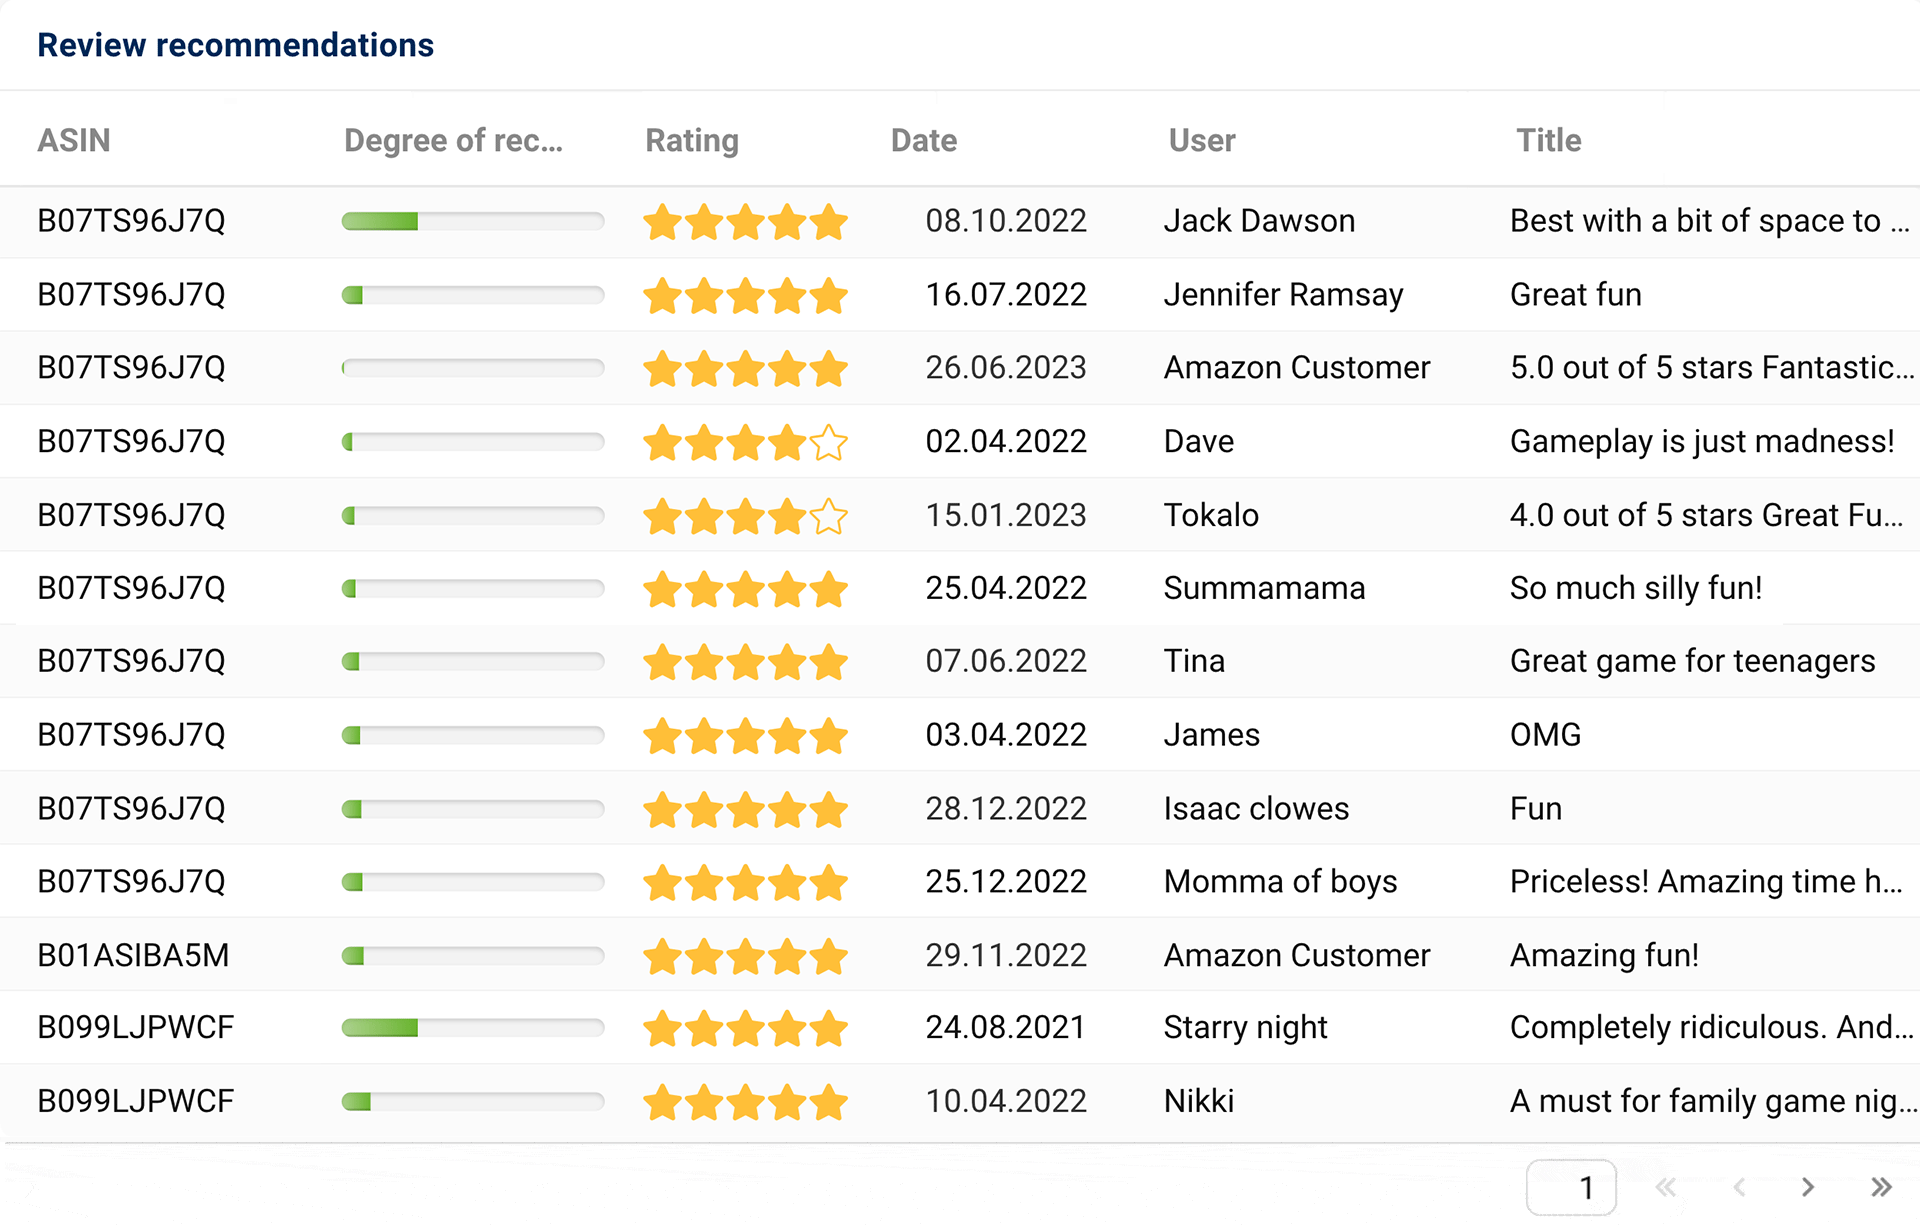Open review titled 'Gameplay is just madness!'
Viewport: 1920px width, 1225px height.
pos(1702,441)
